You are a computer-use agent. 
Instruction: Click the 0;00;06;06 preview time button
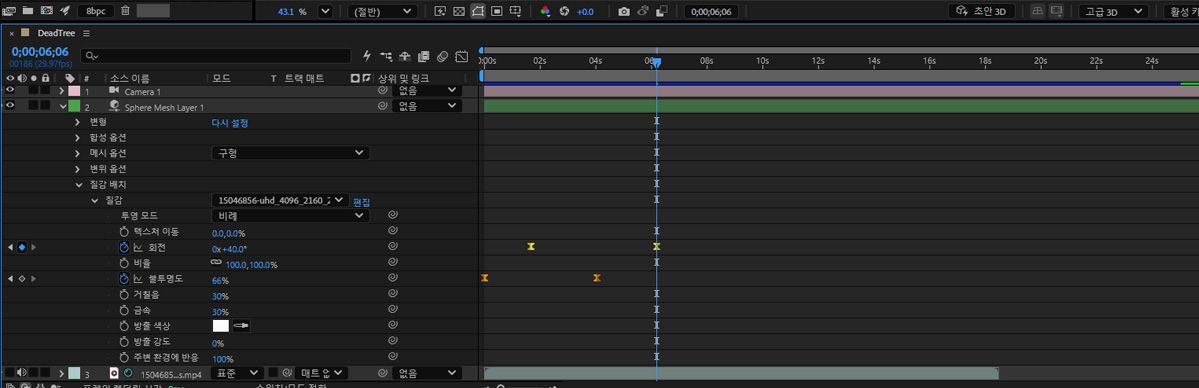[x=710, y=11]
